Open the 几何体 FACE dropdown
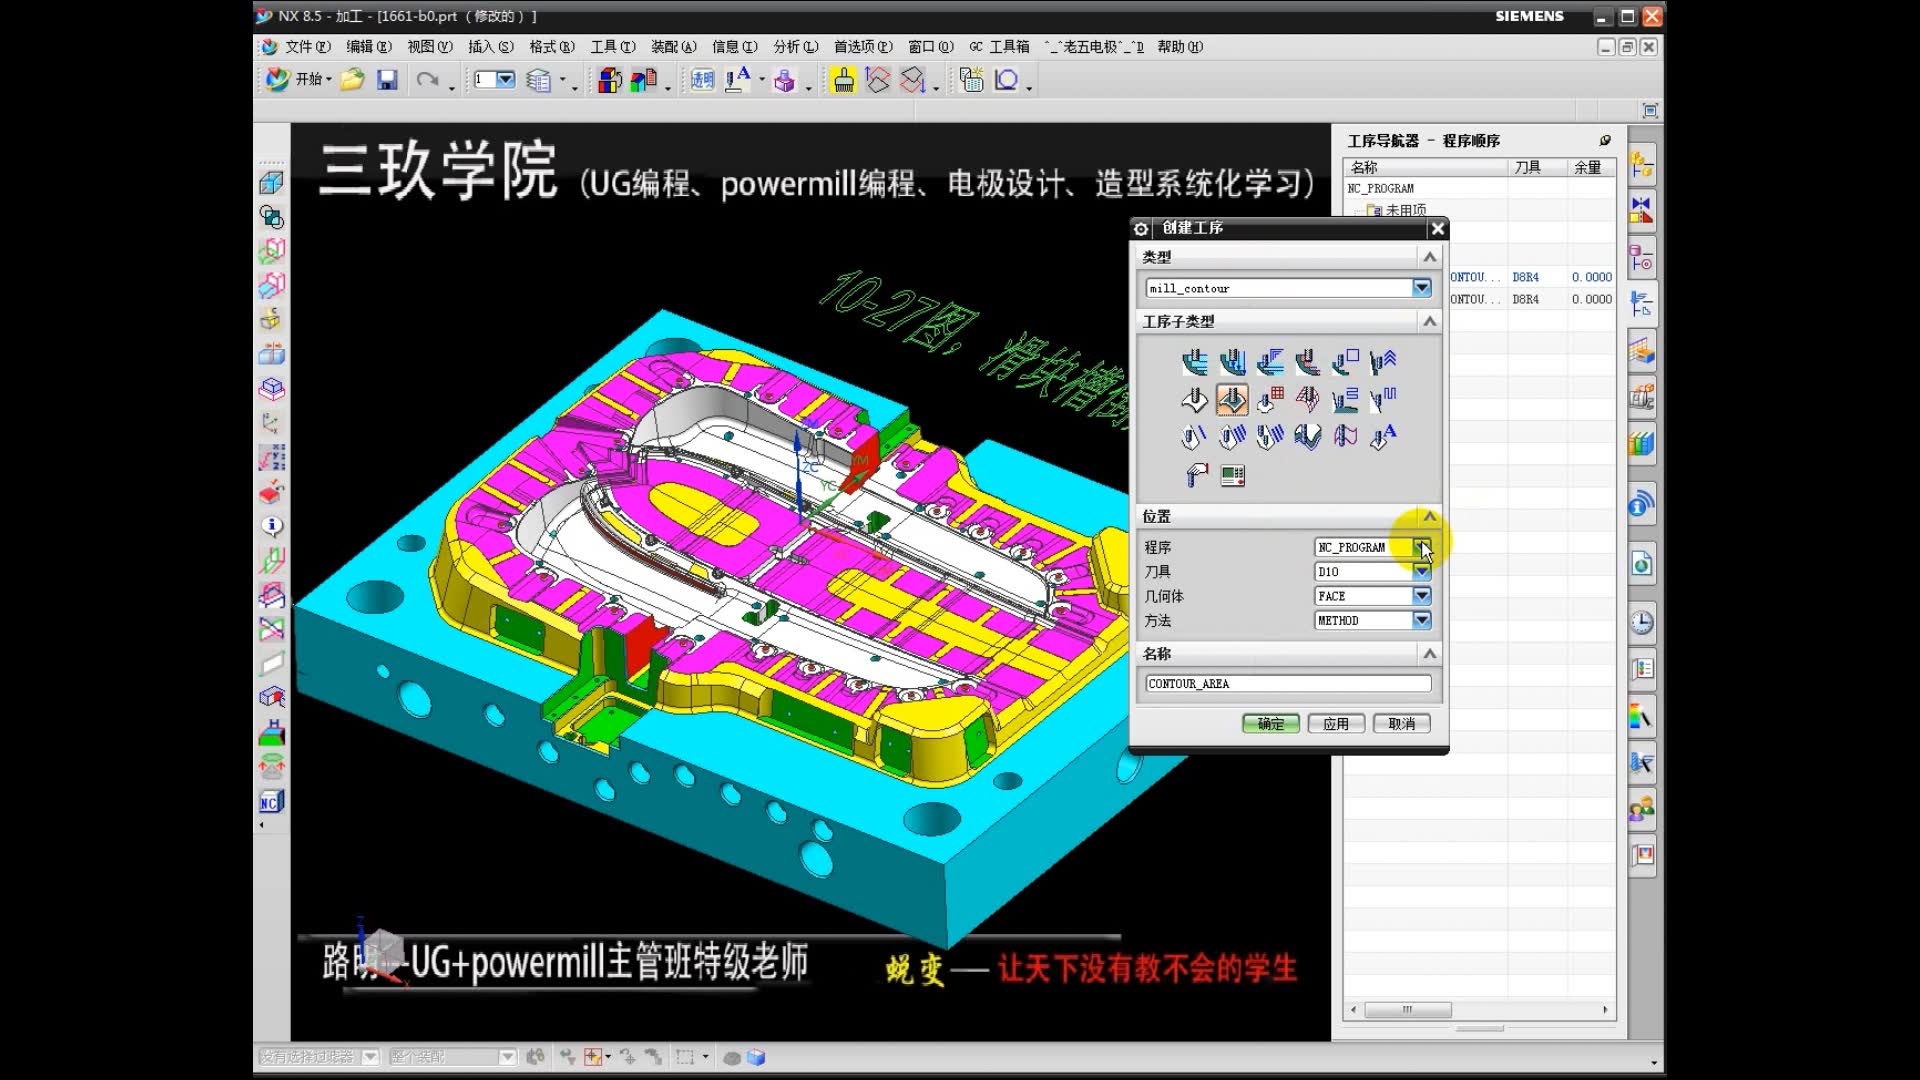 [x=1421, y=595]
